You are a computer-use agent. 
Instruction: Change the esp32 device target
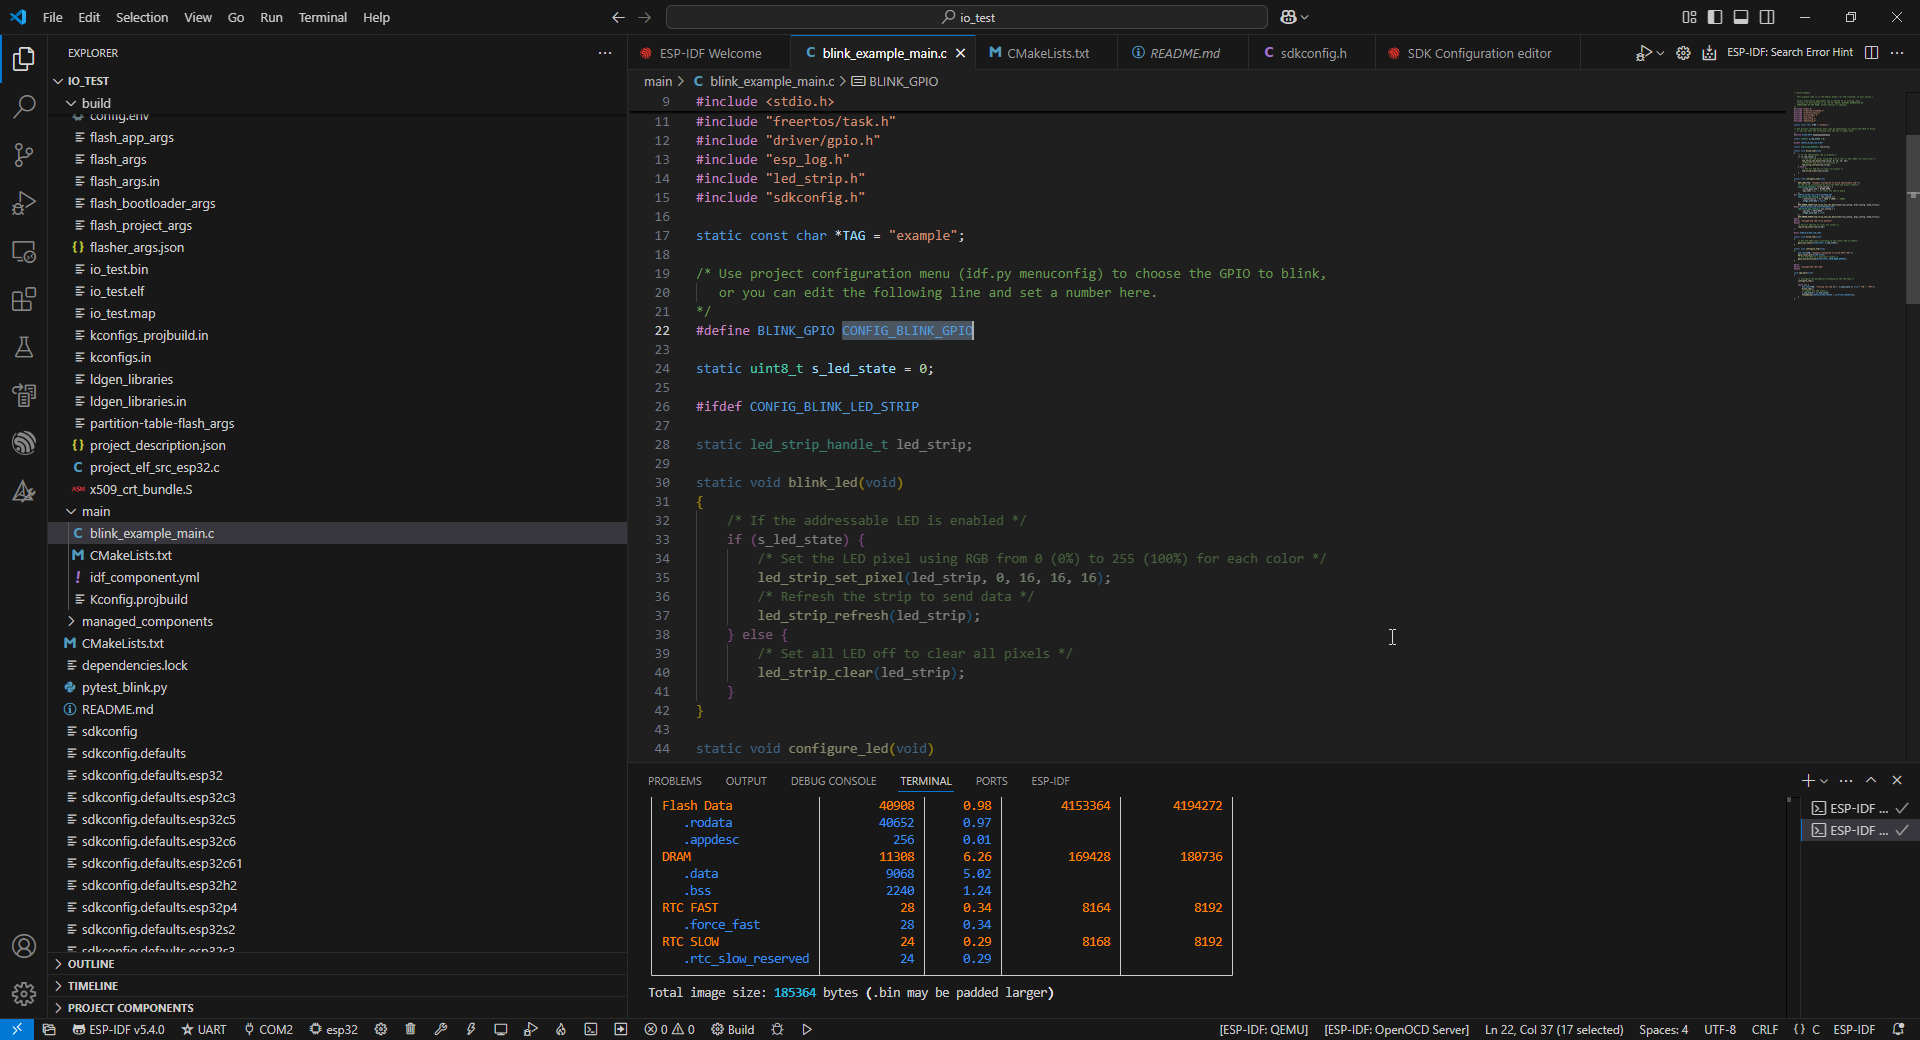tap(333, 1029)
